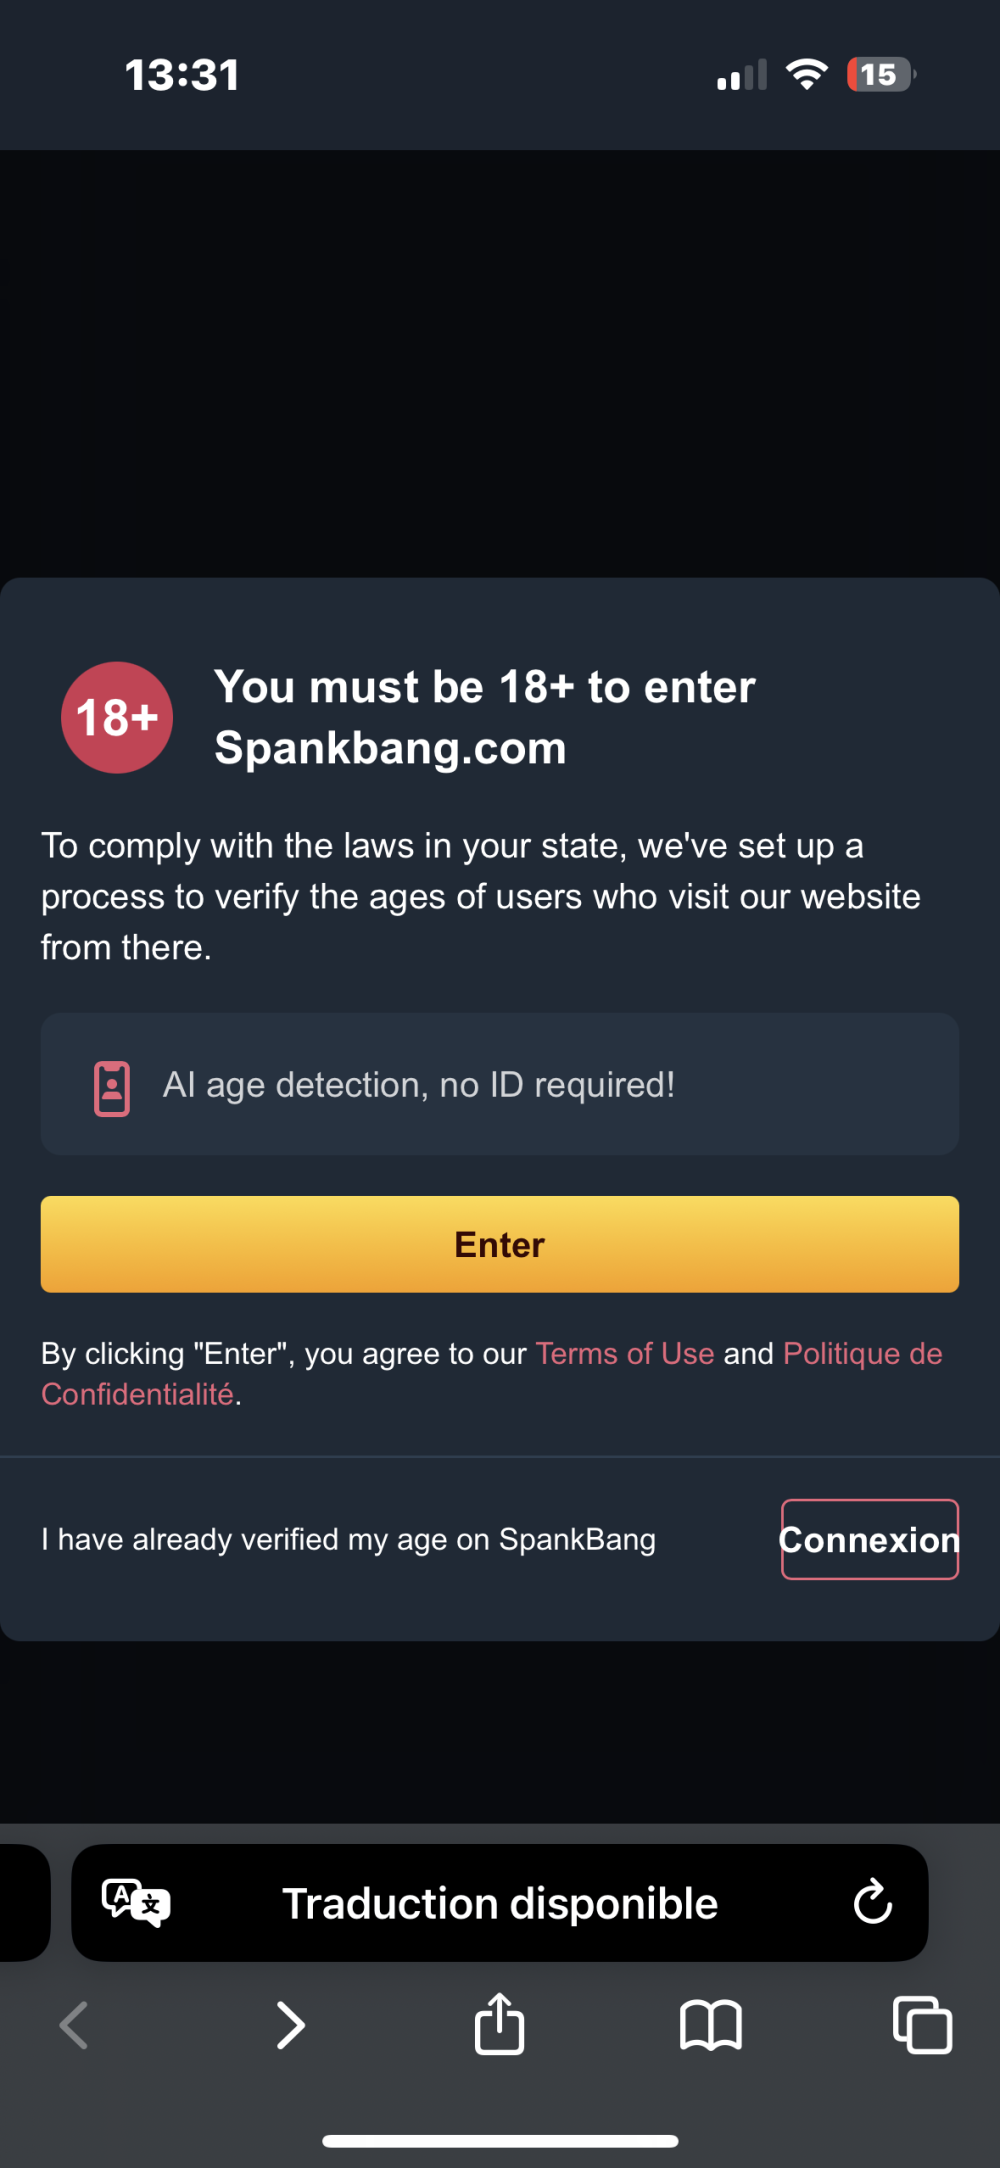Screen dimensions: 1000x2168
Task: Tap the cellular signal bars icon
Action: 742,74
